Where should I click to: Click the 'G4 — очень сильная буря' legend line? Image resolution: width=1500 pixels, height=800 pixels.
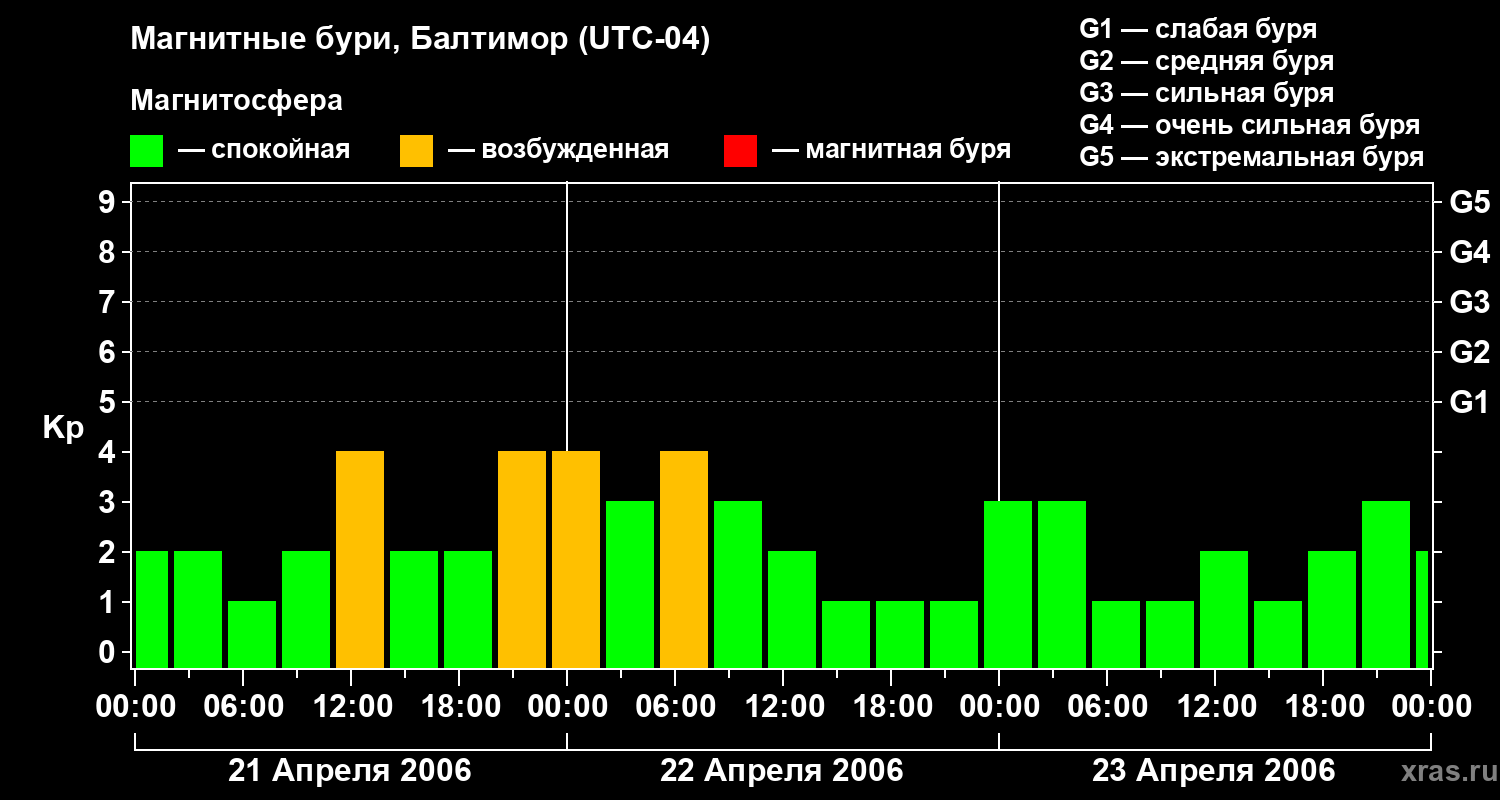click(x=1250, y=125)
